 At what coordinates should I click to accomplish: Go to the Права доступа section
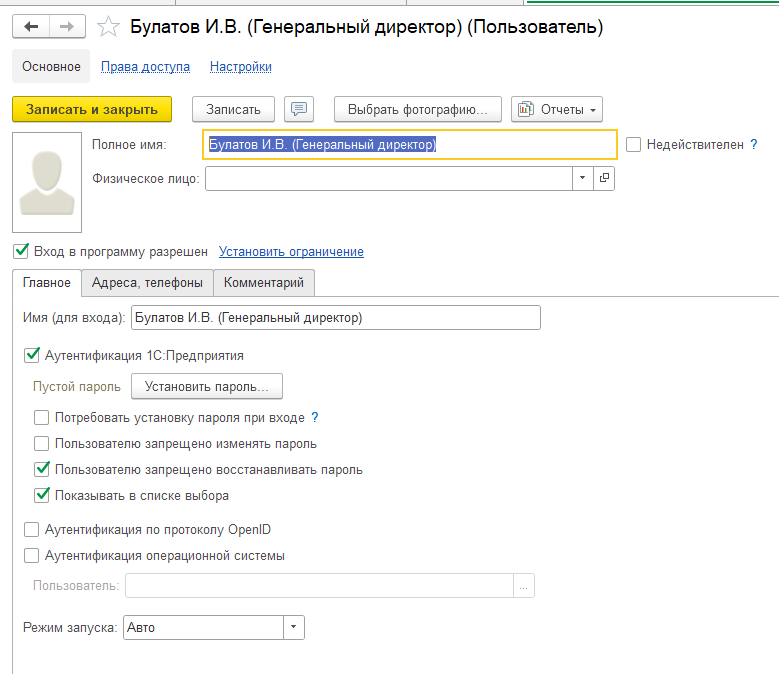[x=145, y=67]
